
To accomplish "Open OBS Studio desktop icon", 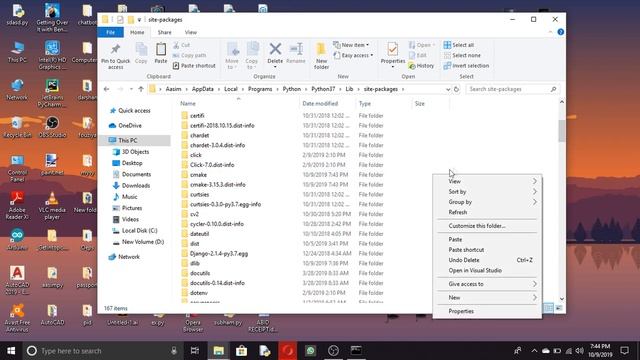I will (52, 127).
